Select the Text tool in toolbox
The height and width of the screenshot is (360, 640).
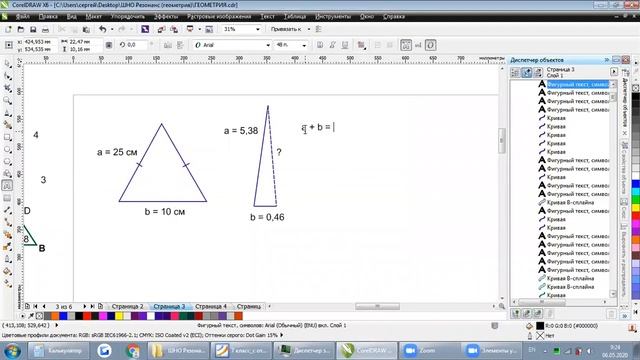click(x=7, y=186)
